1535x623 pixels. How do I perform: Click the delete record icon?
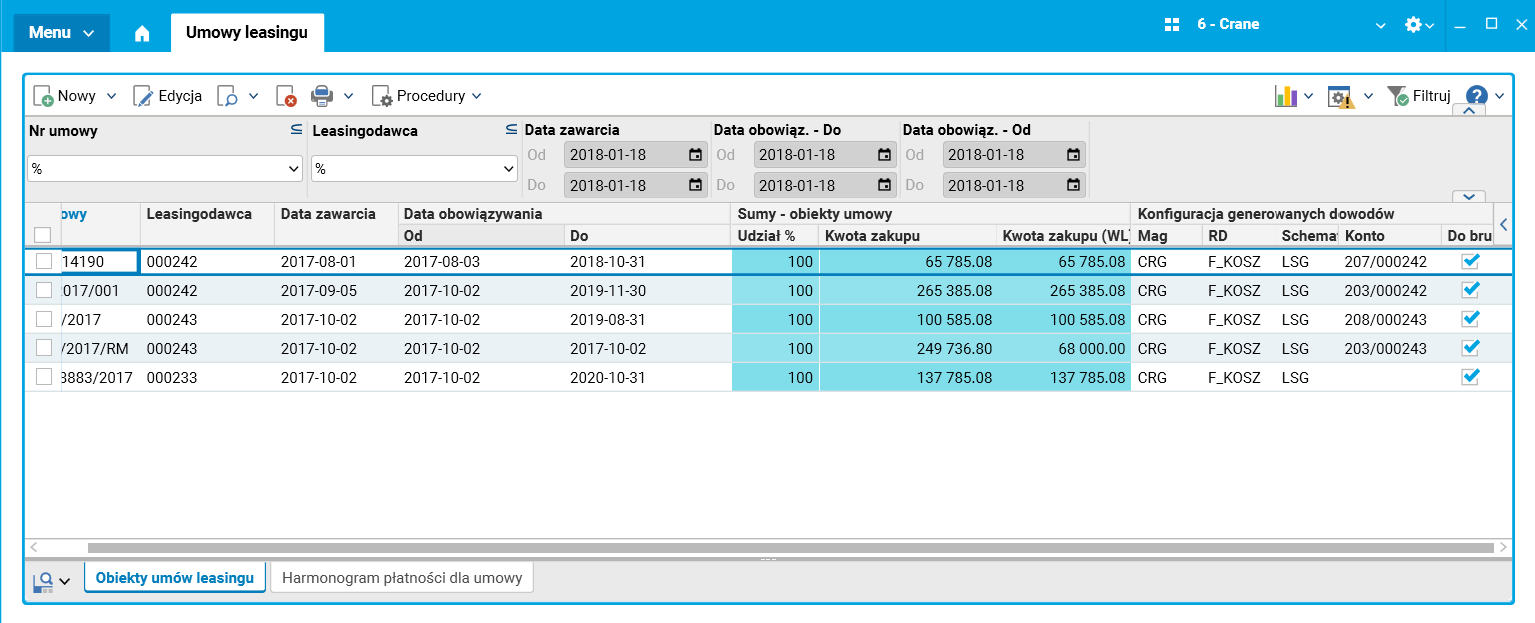pyautogui.click(x=286, y=96)
